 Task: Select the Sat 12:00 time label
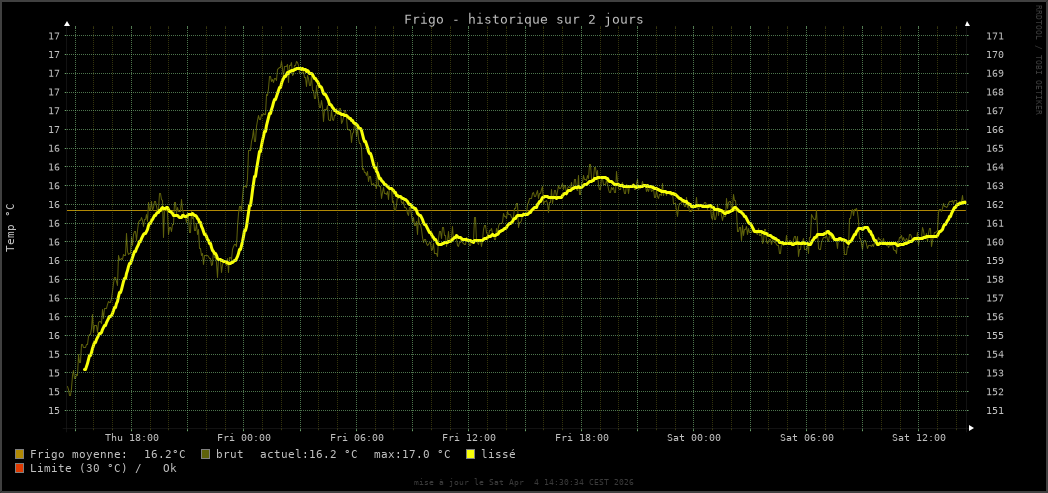click(919, 438)
